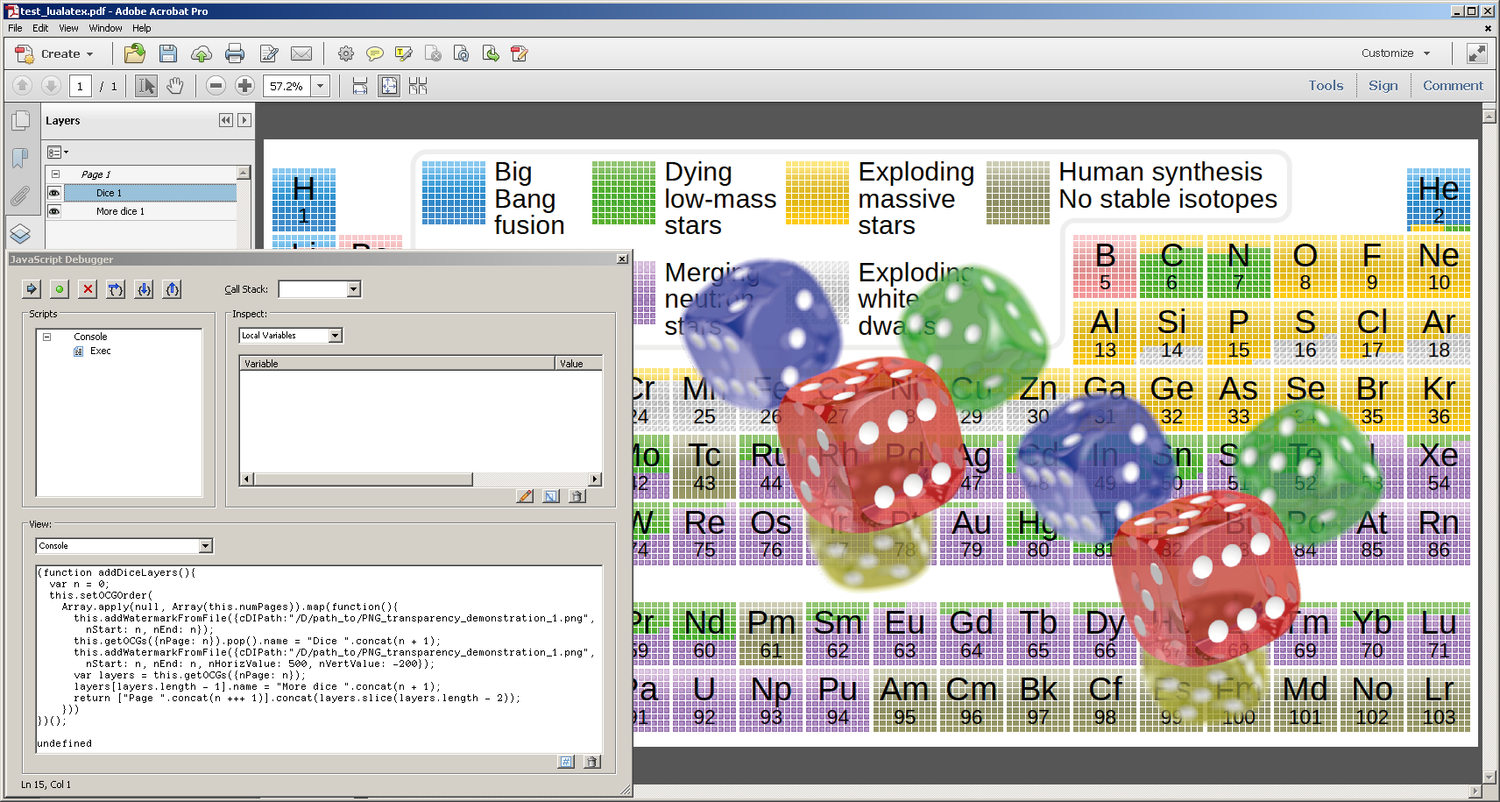Toggle visibility of More dice 1 layer
The image size is (1500, 802).
(55, 212)
